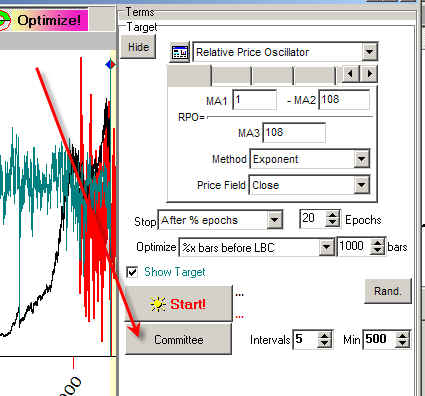Click the tab strip right scroll arrow
Image resolution: width=425 pixels, height=396 pixels.
coord(369,73)
